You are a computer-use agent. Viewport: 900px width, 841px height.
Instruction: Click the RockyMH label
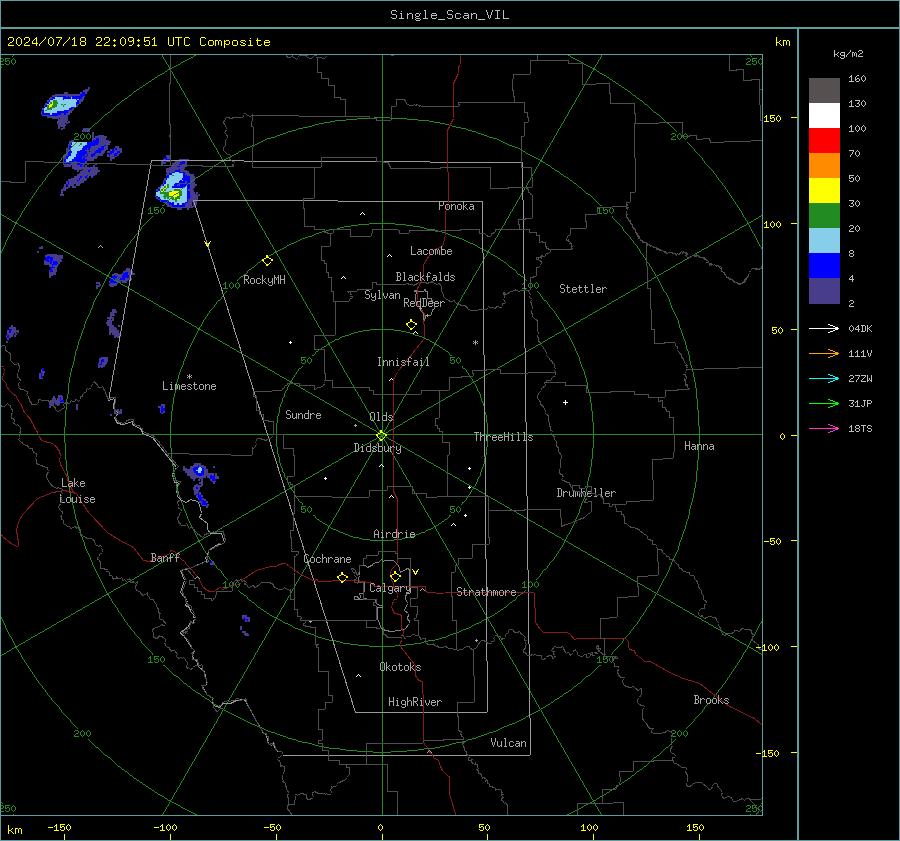pos(264,280)
